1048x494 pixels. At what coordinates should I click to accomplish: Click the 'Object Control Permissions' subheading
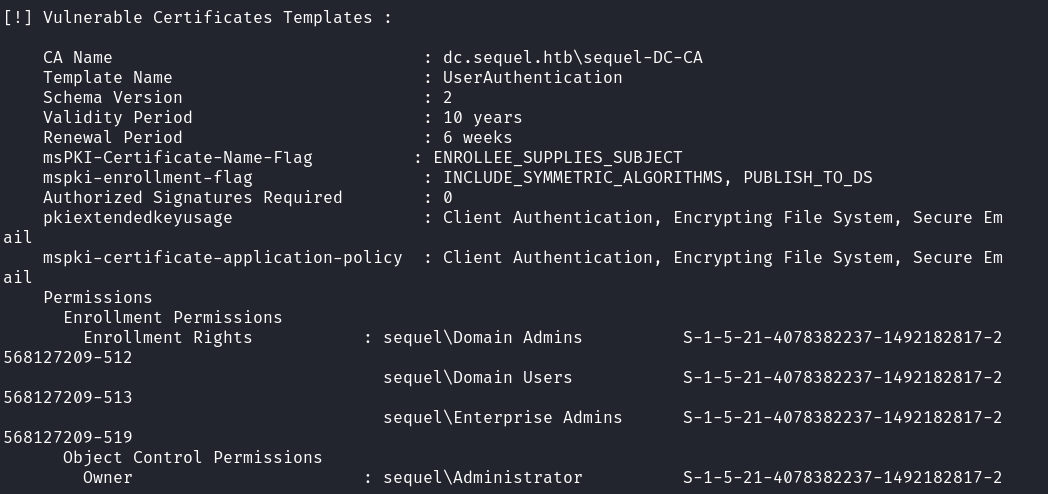(192, 457)
